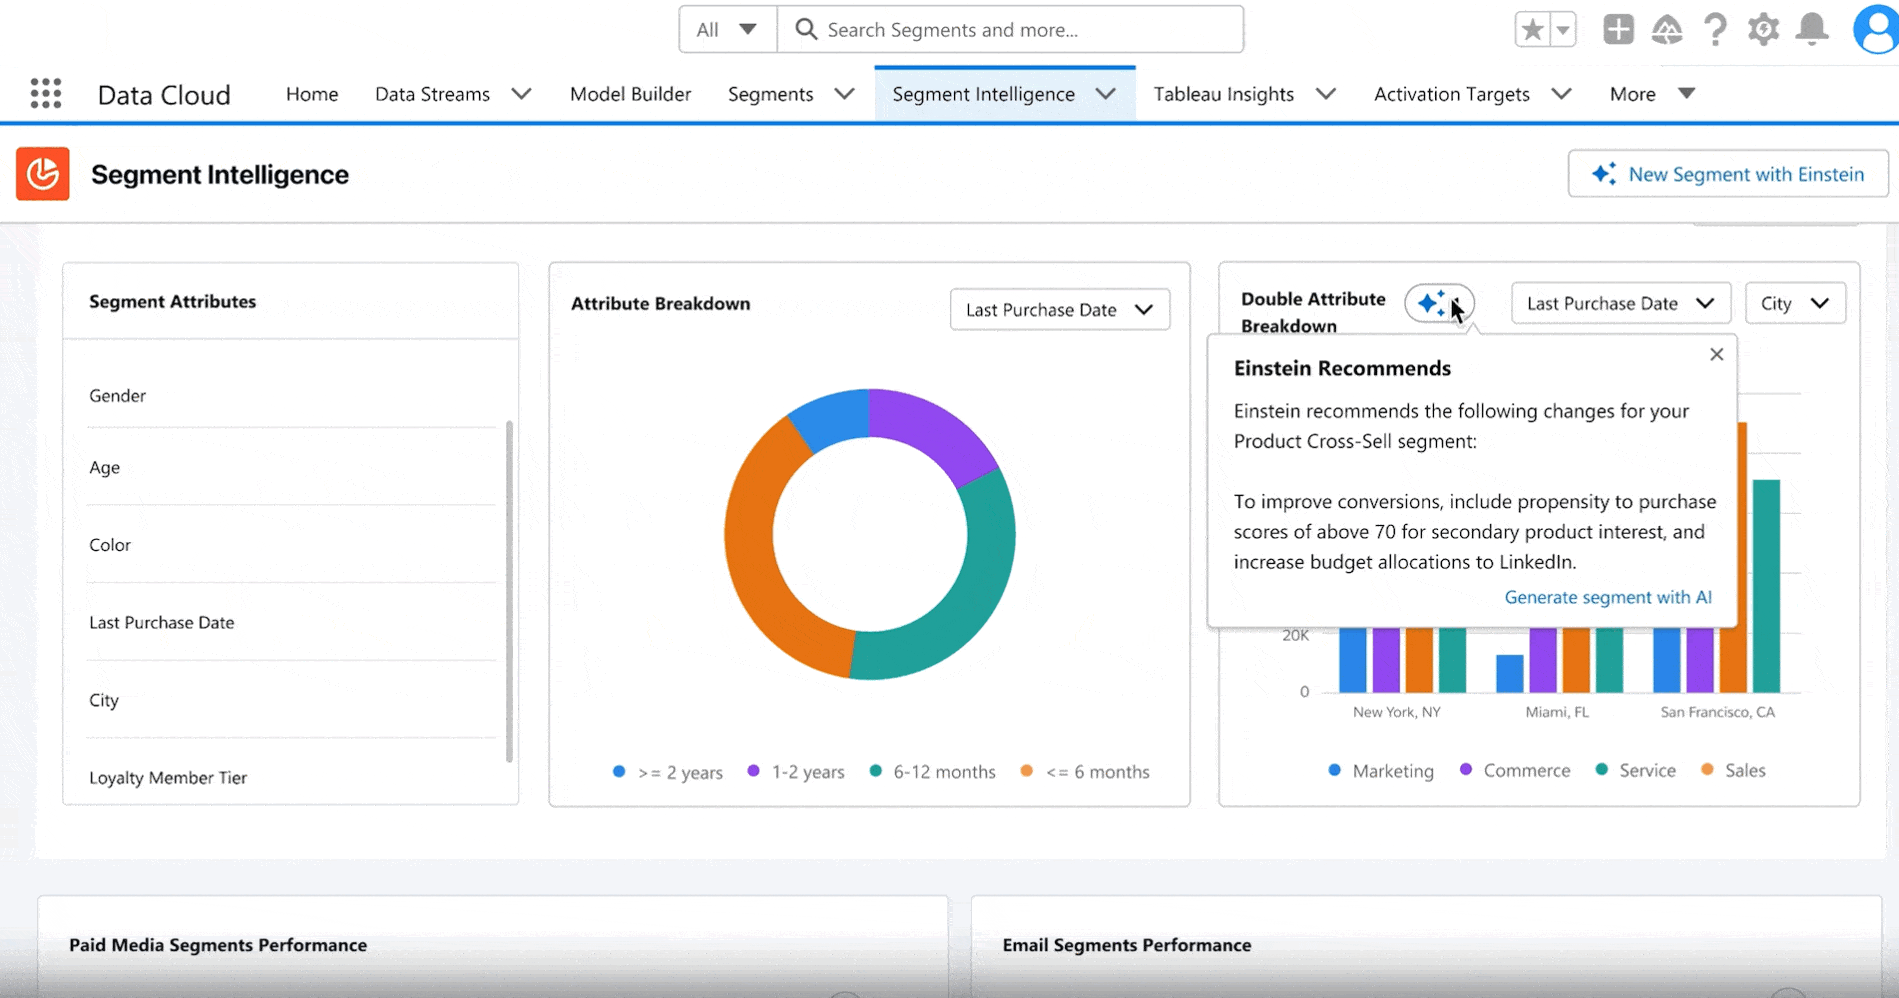Close the Einstein Recommends popover

(1716, 354)
